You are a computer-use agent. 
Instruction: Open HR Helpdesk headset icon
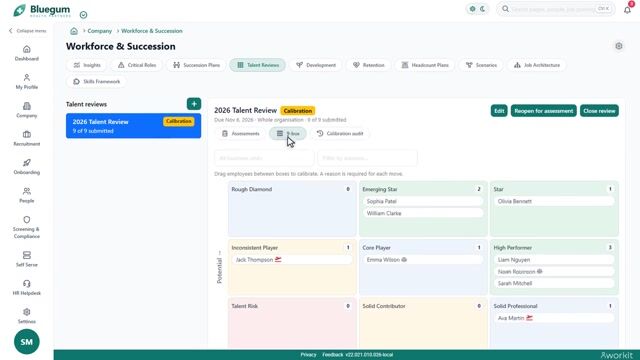coord(27,284)
